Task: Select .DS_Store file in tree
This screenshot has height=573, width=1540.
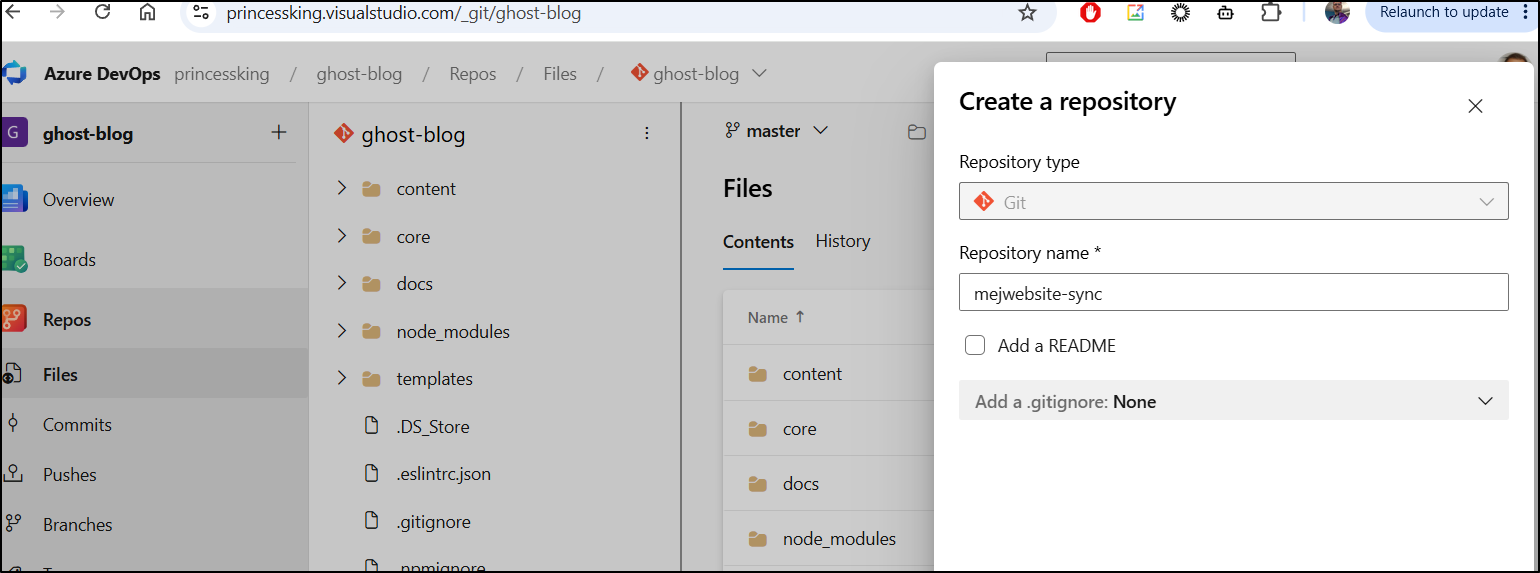Action: (432, 427)
